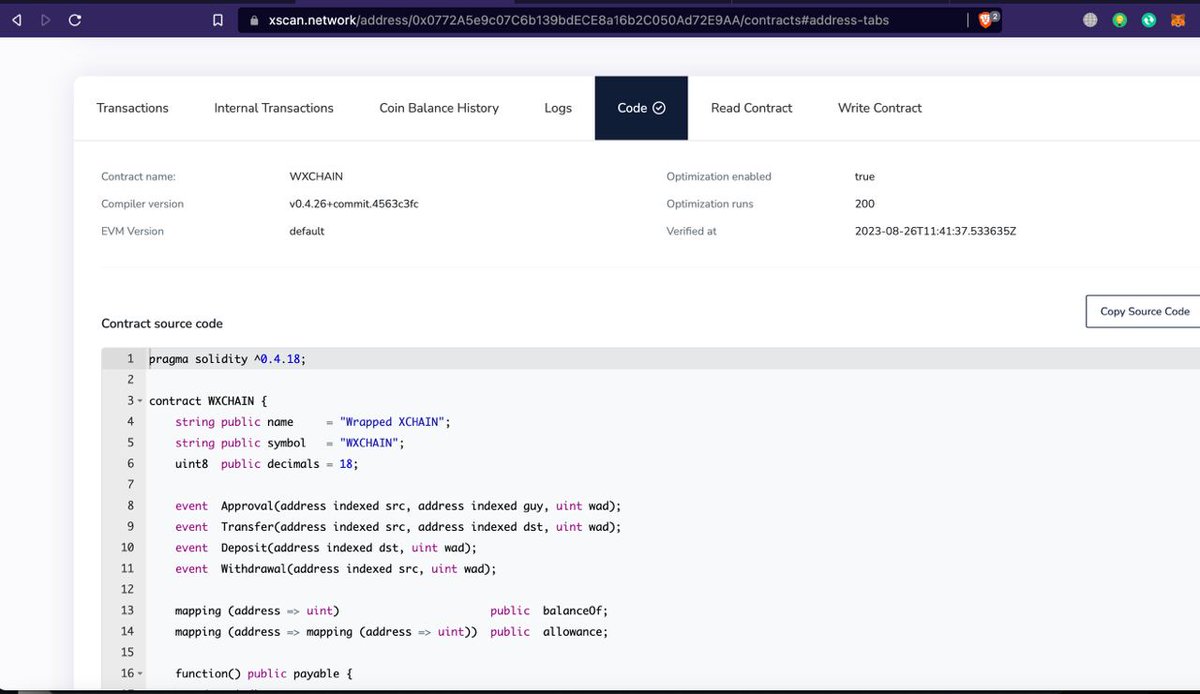Viewport: 1200px width, 694px height.
Task: Open the Internal Transactions tab
Action: (x=274, y=108)
